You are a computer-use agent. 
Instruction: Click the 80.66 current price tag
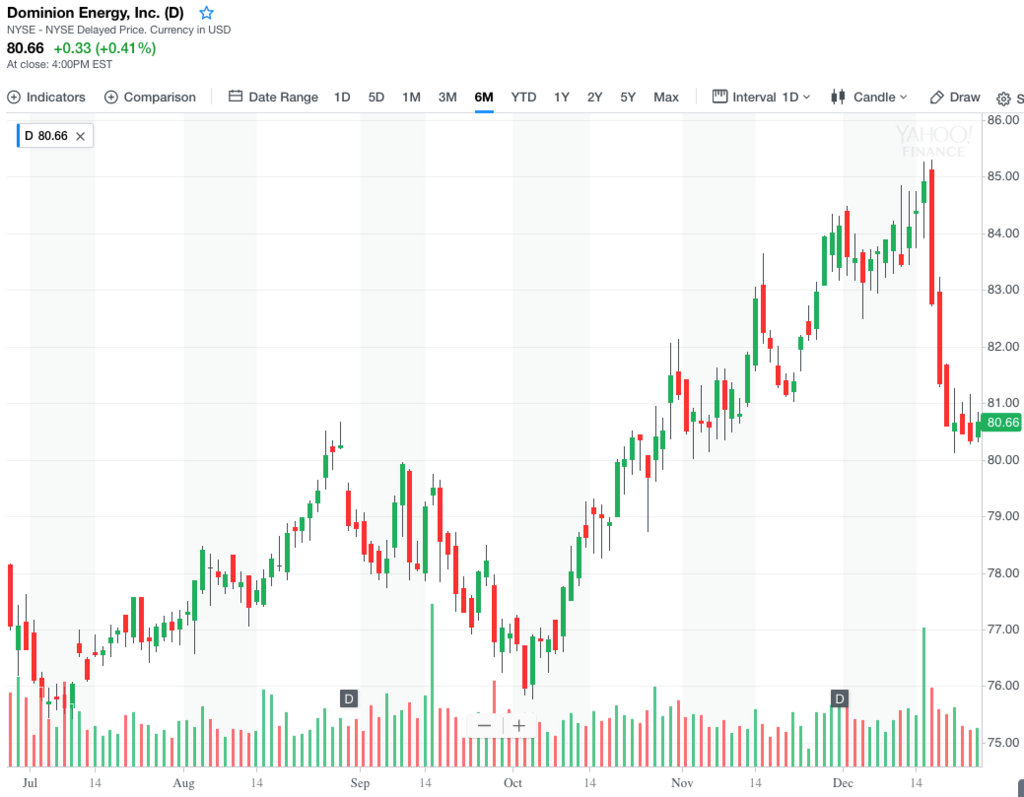tap(1002, 422)
